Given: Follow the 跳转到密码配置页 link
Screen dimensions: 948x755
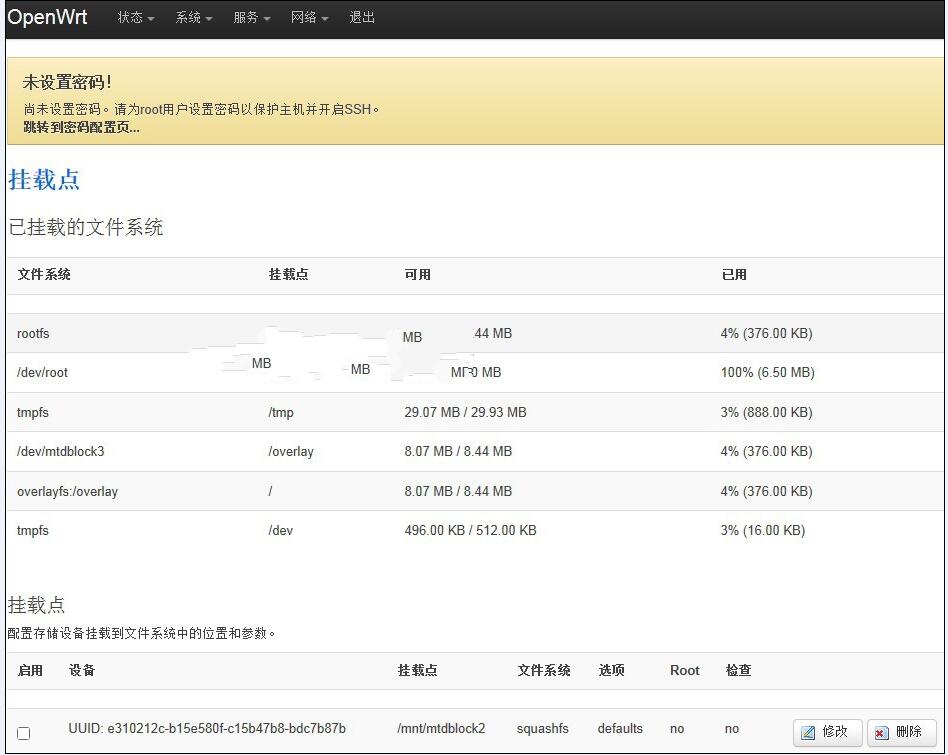Looking at the screenshot, I should [81, 127].
